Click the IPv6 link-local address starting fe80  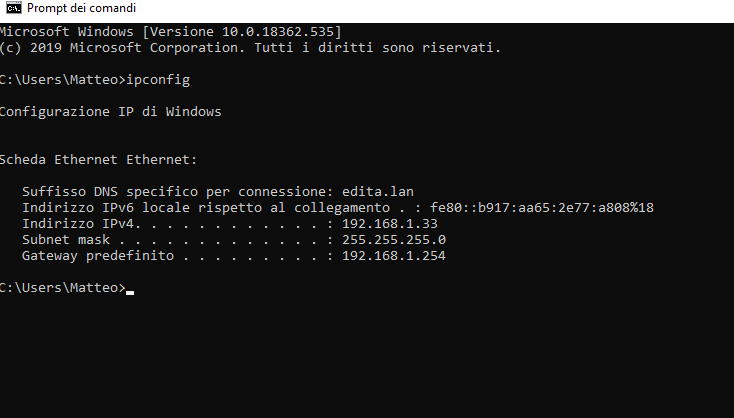tap(542, 207)
